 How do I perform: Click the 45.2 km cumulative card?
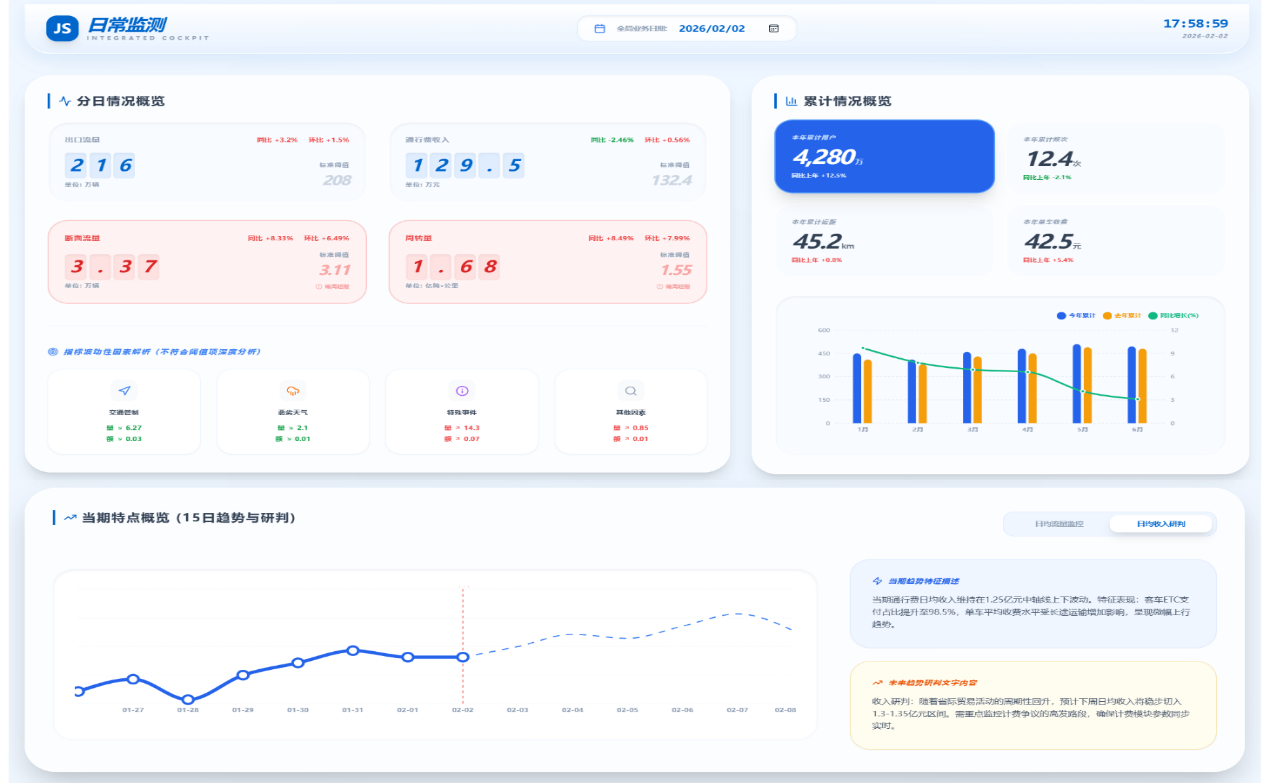pos(884,241)
